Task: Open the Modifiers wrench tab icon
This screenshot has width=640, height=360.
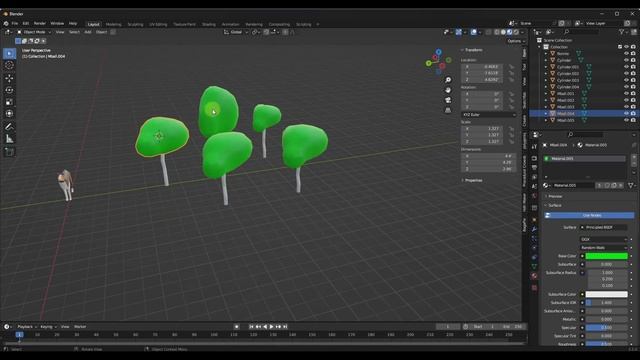Action: 534,229
